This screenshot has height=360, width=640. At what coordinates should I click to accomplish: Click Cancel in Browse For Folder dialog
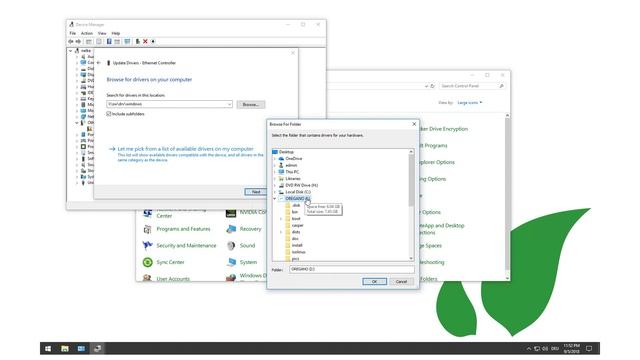pyautogui.click(x=402, y=282)
